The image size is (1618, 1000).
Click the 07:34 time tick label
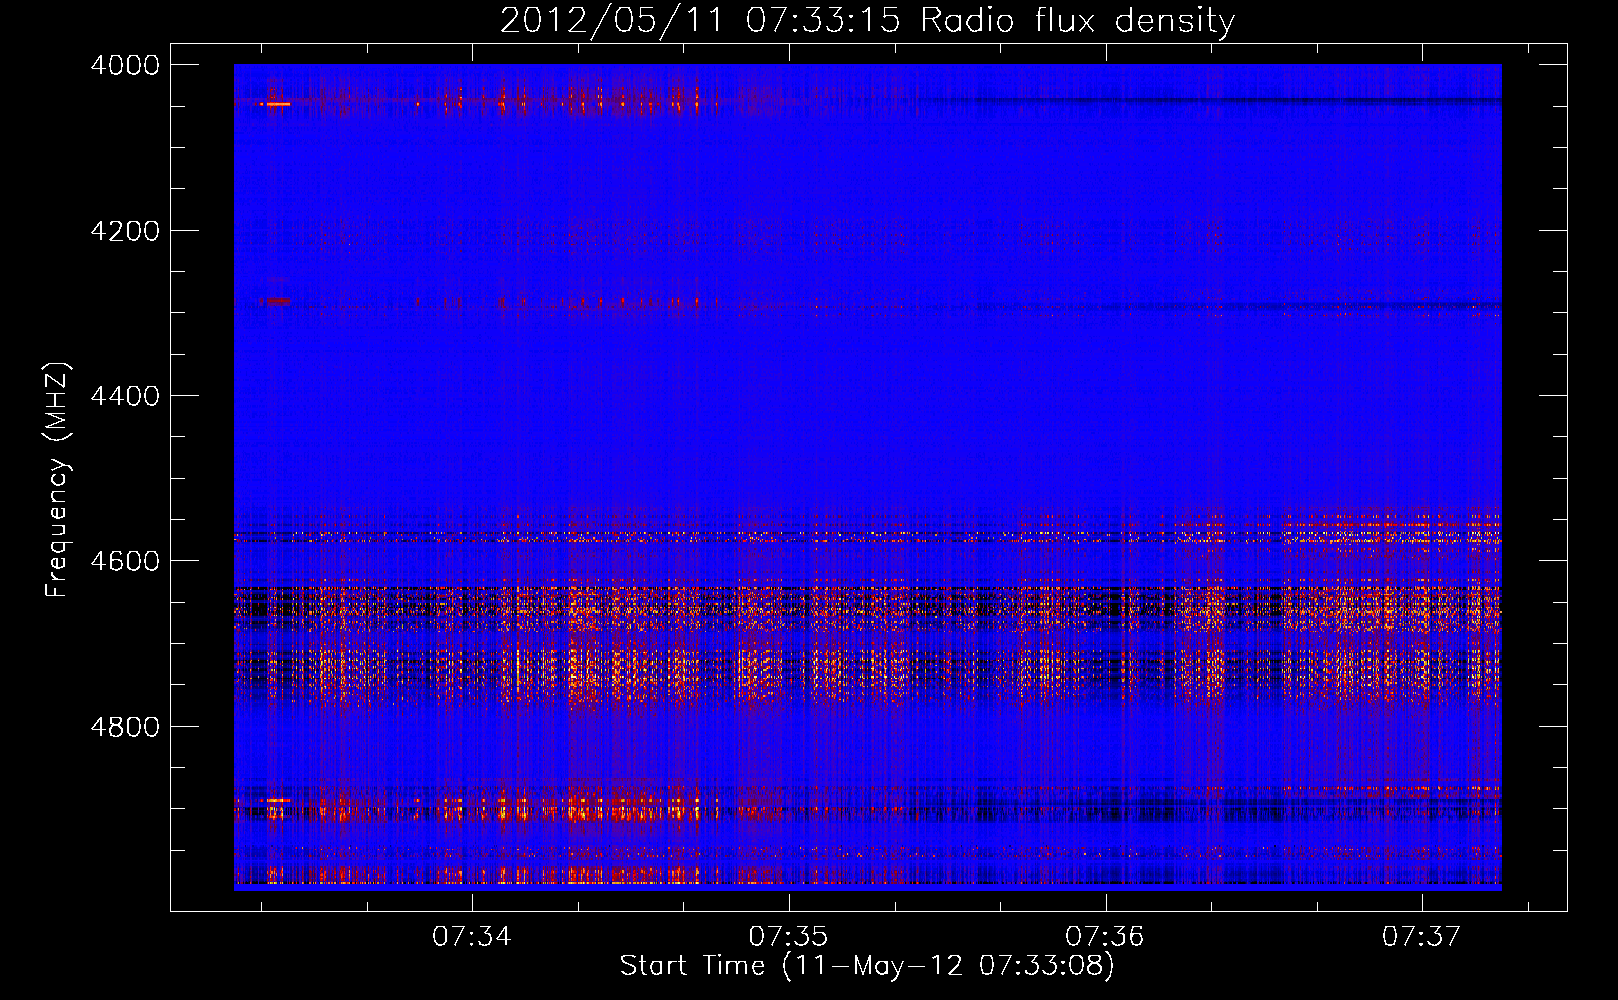coord(472,937)
